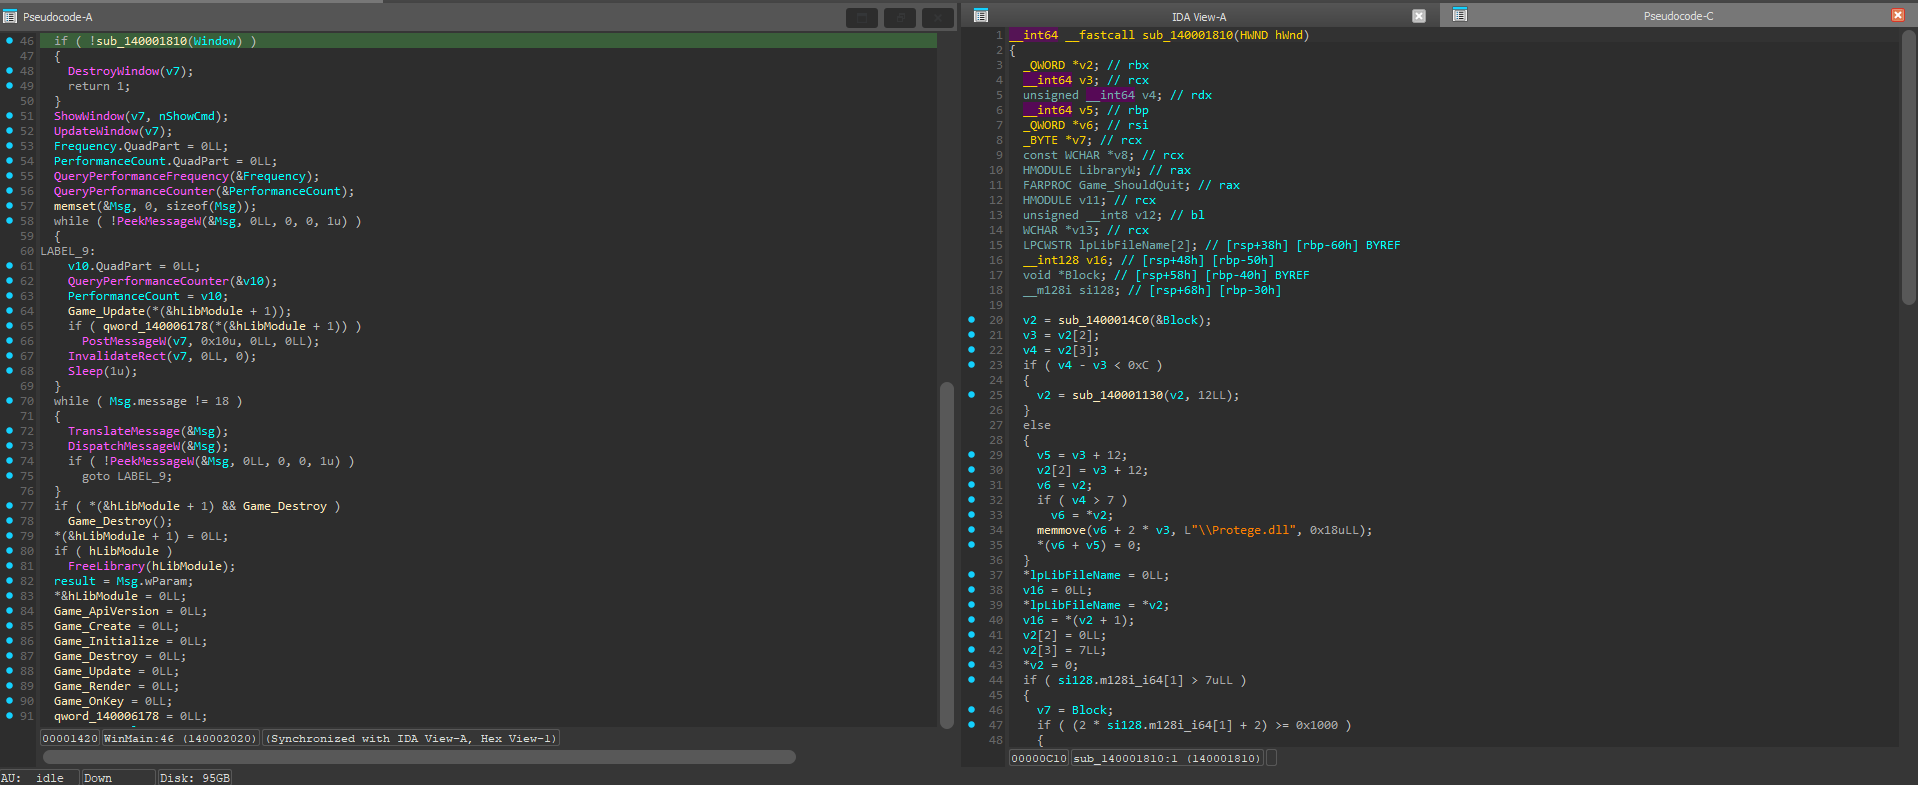Screen dimensions: 1918x785
Task: Click the 'goto LABEL_9' statement
Action: (x=127, y=476)
